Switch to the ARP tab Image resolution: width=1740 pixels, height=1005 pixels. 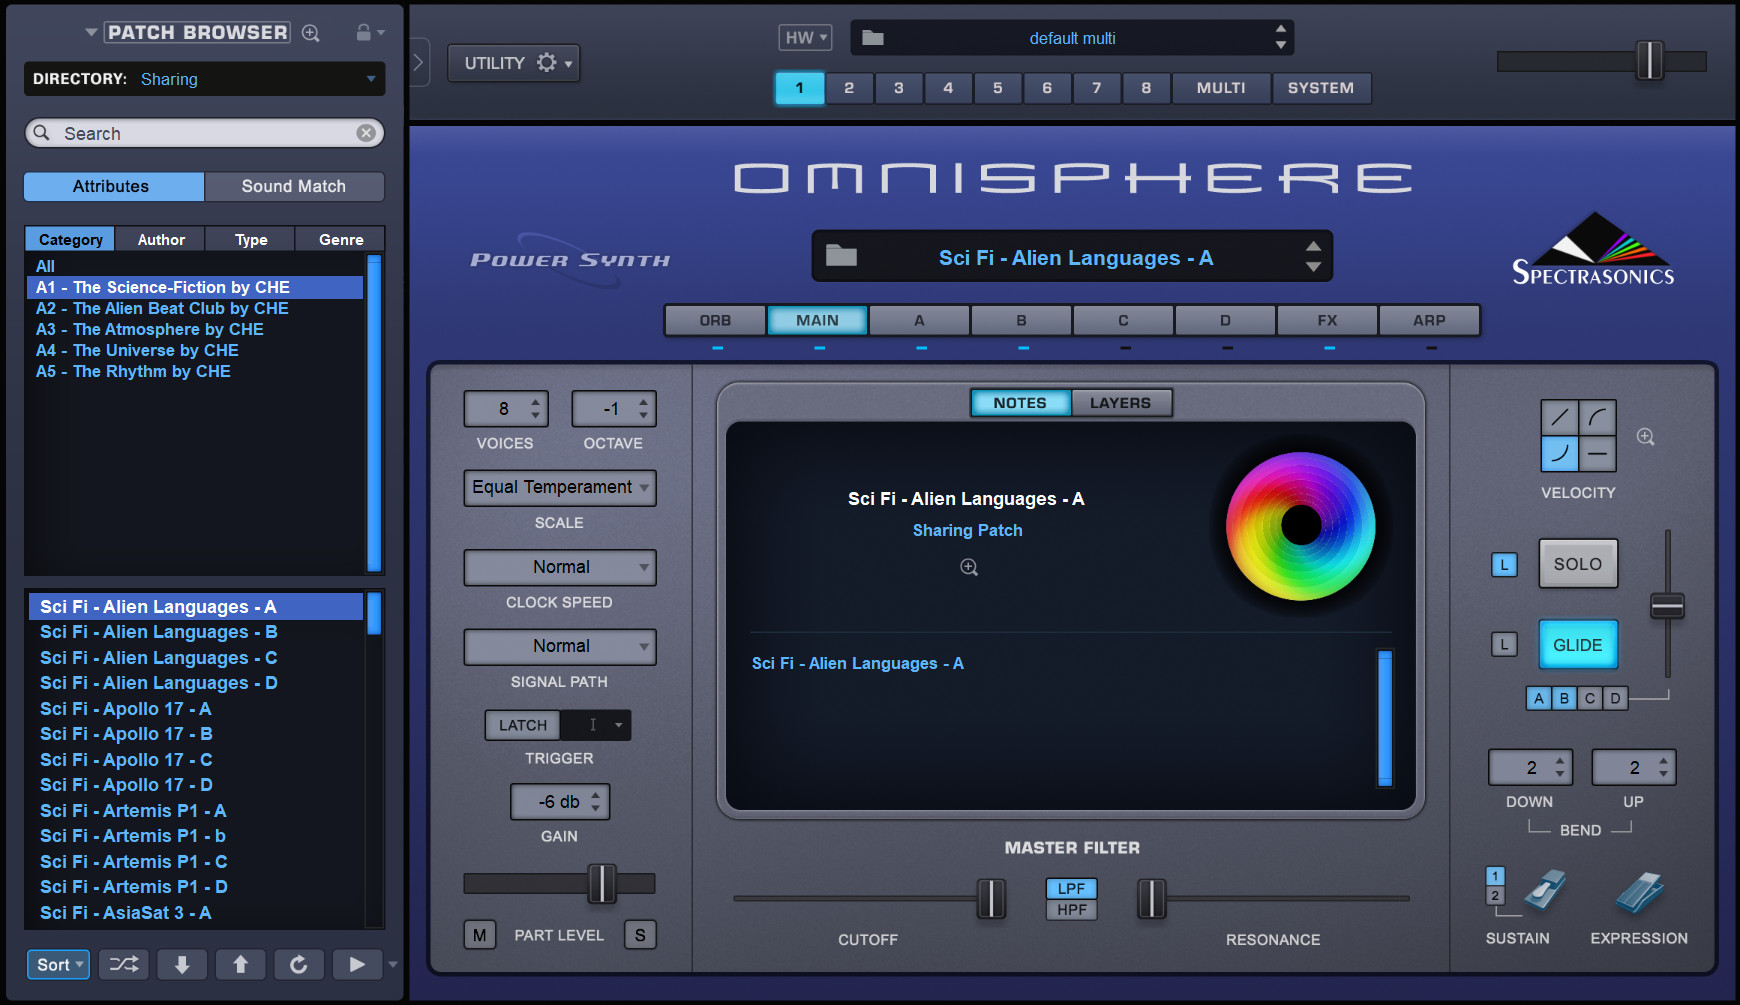click(1429, 320)
